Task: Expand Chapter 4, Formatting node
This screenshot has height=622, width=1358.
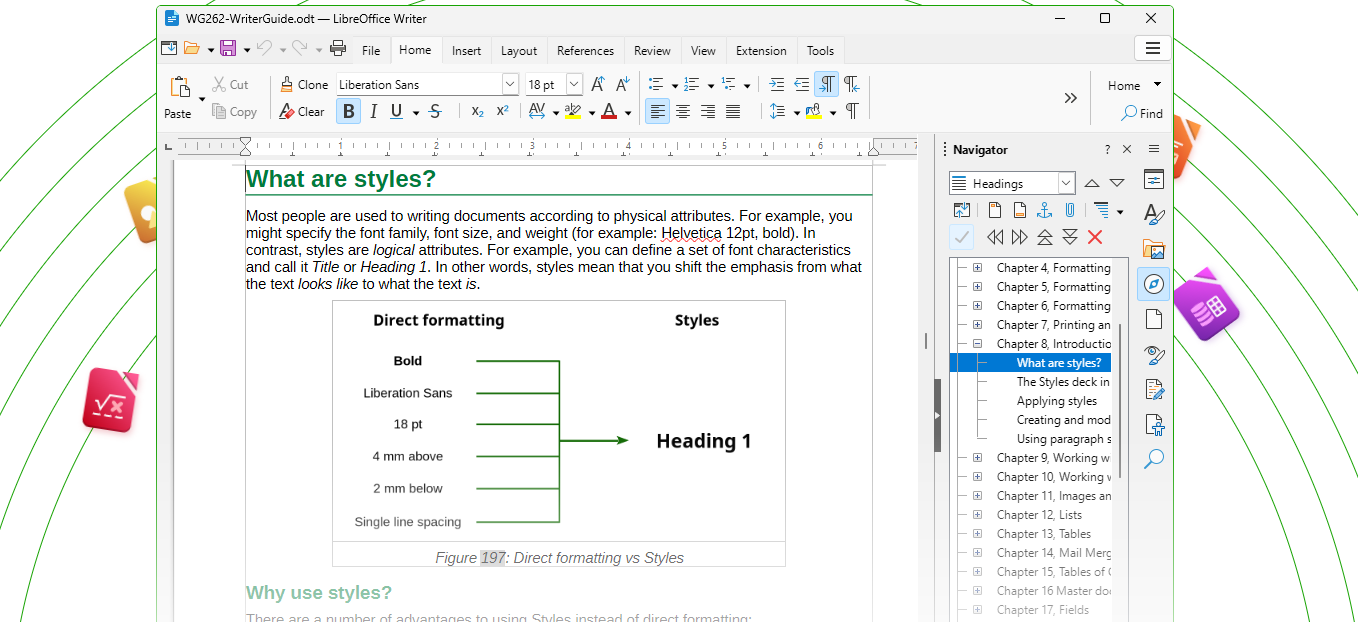Action: [x=977, y=267]
